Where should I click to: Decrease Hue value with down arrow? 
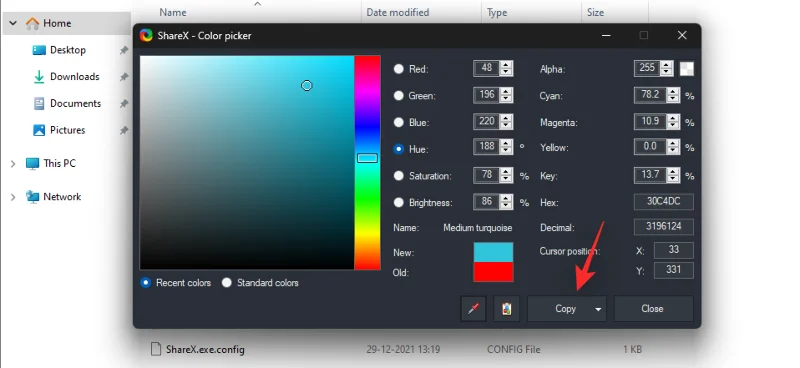click(x=506, y=152)
